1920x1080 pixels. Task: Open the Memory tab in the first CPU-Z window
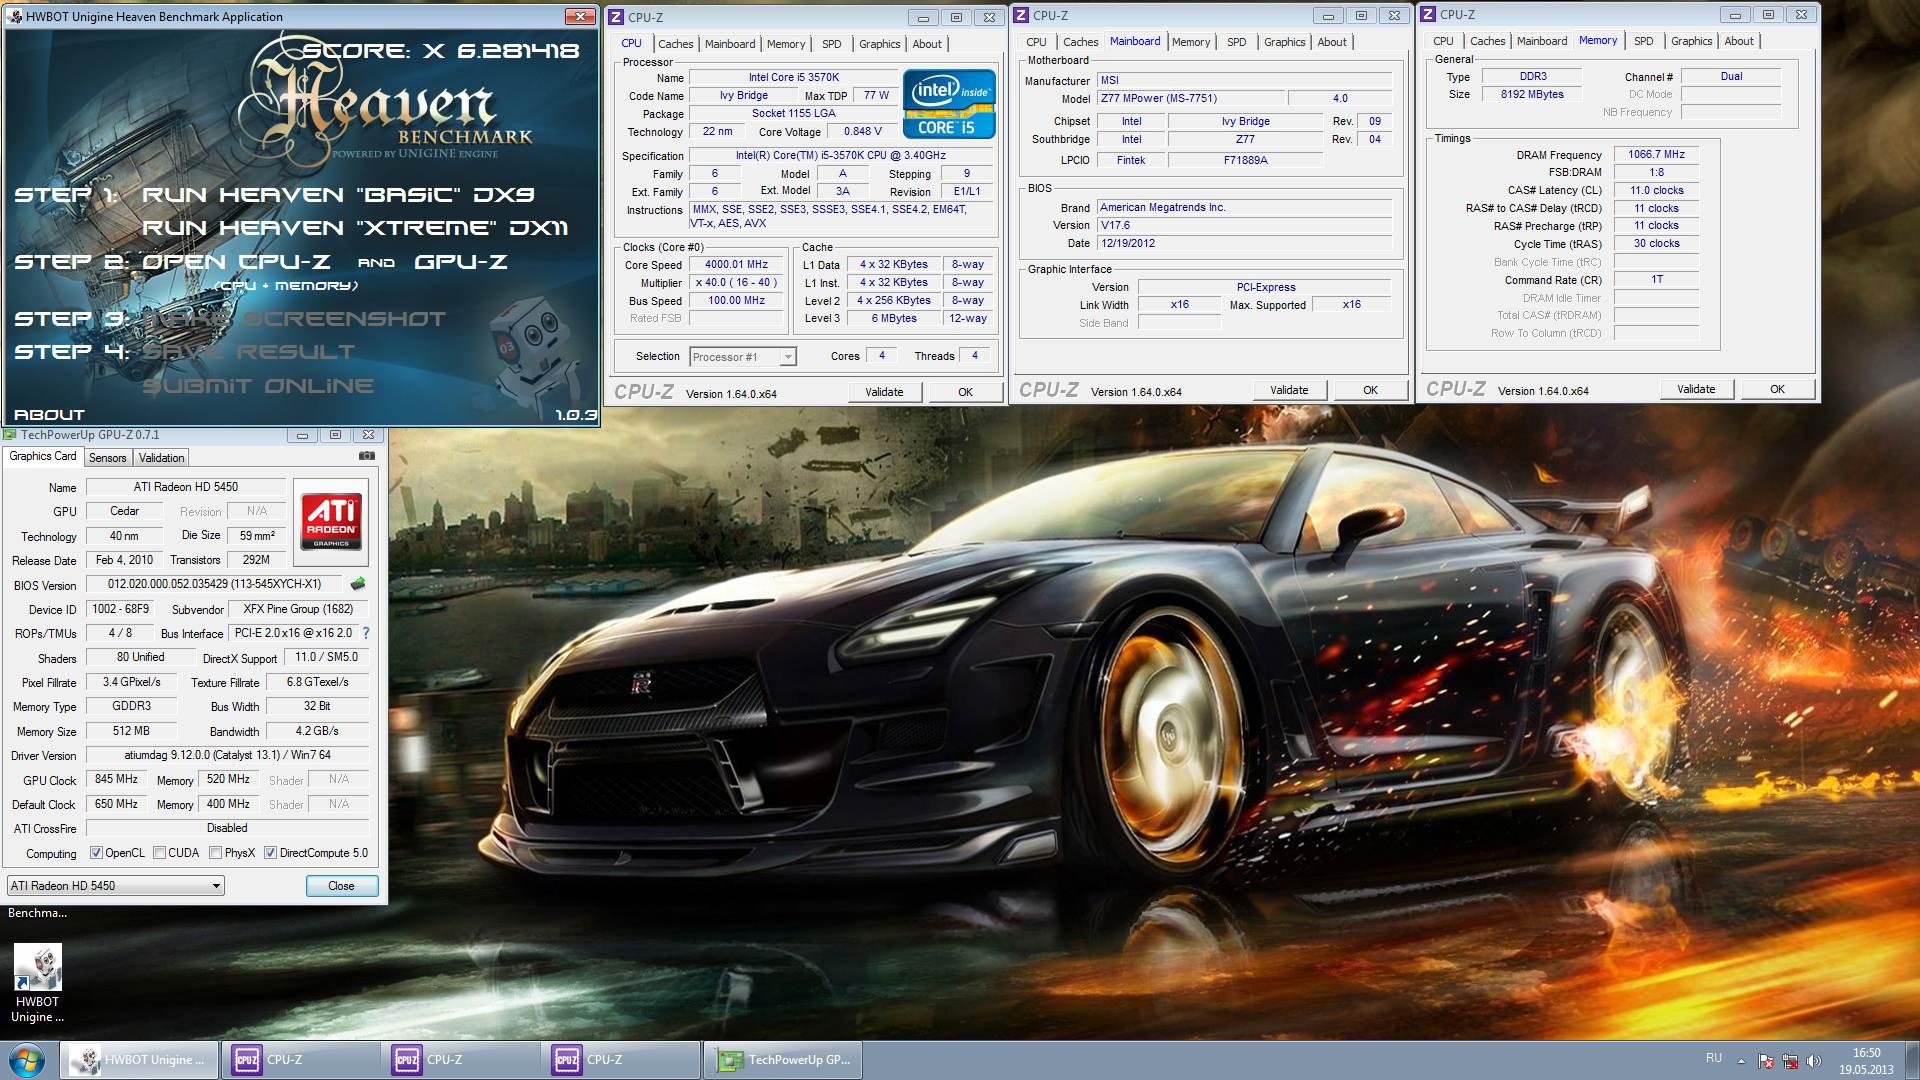pos(786,44)
